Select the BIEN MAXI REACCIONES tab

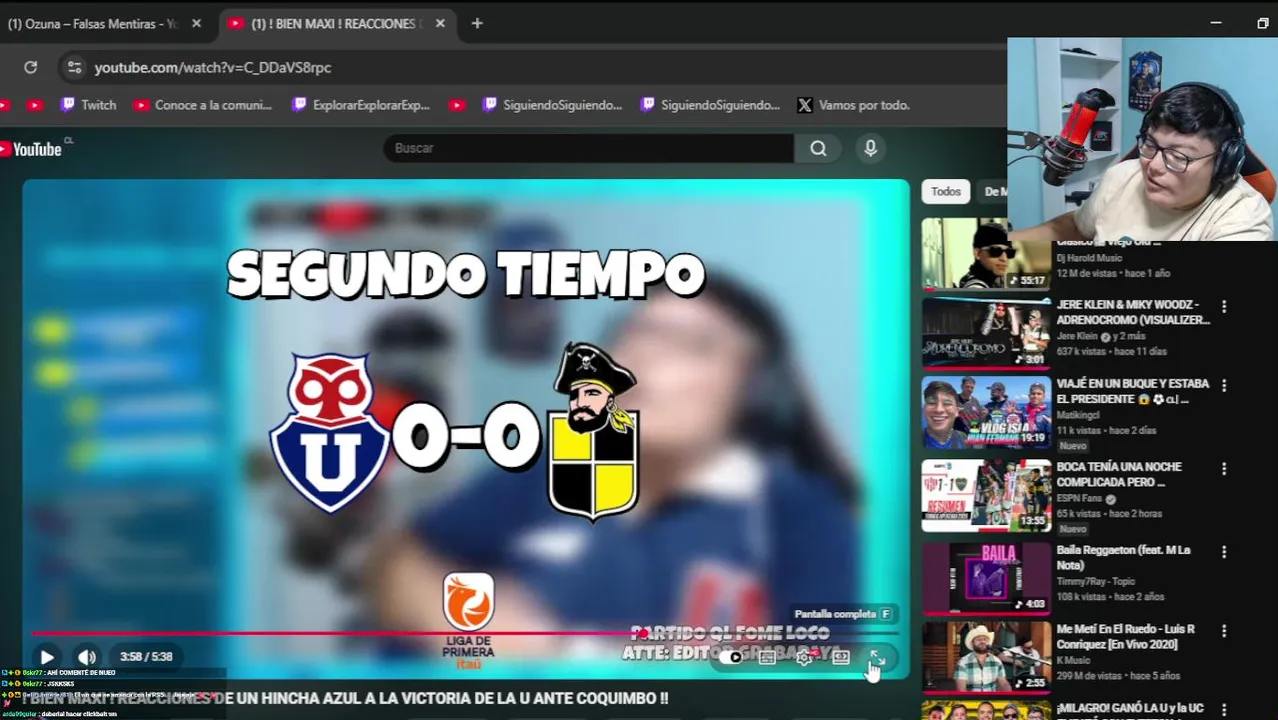(337, 23)
